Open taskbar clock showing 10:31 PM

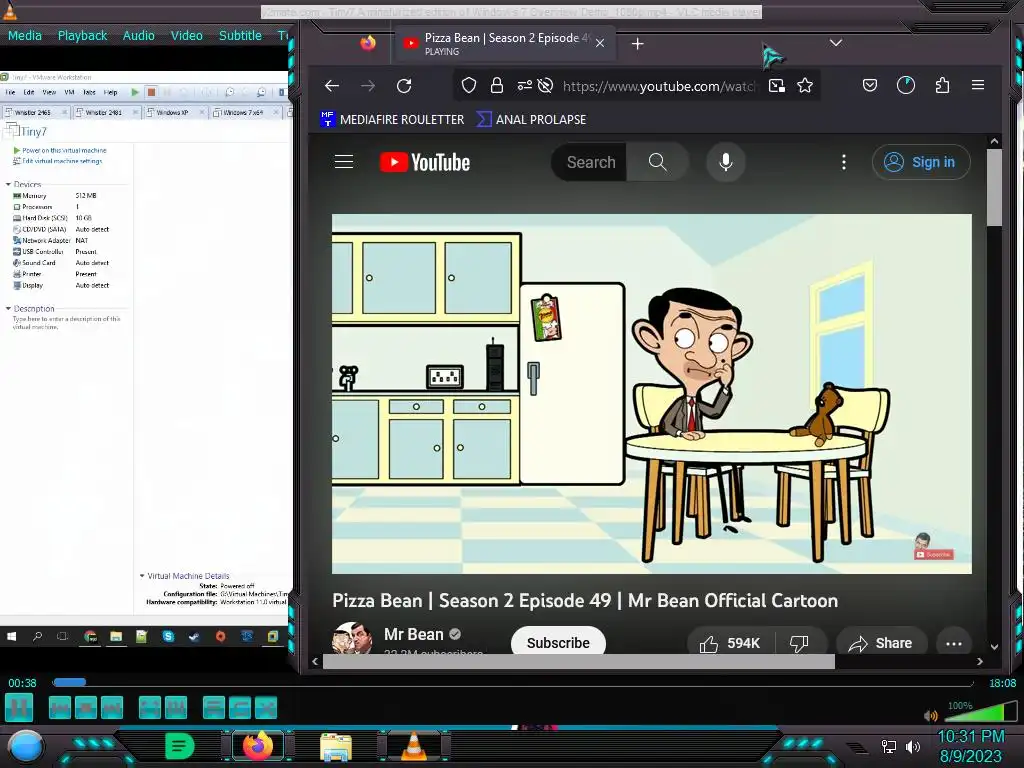pyautogui.click(x=970, y=746)
